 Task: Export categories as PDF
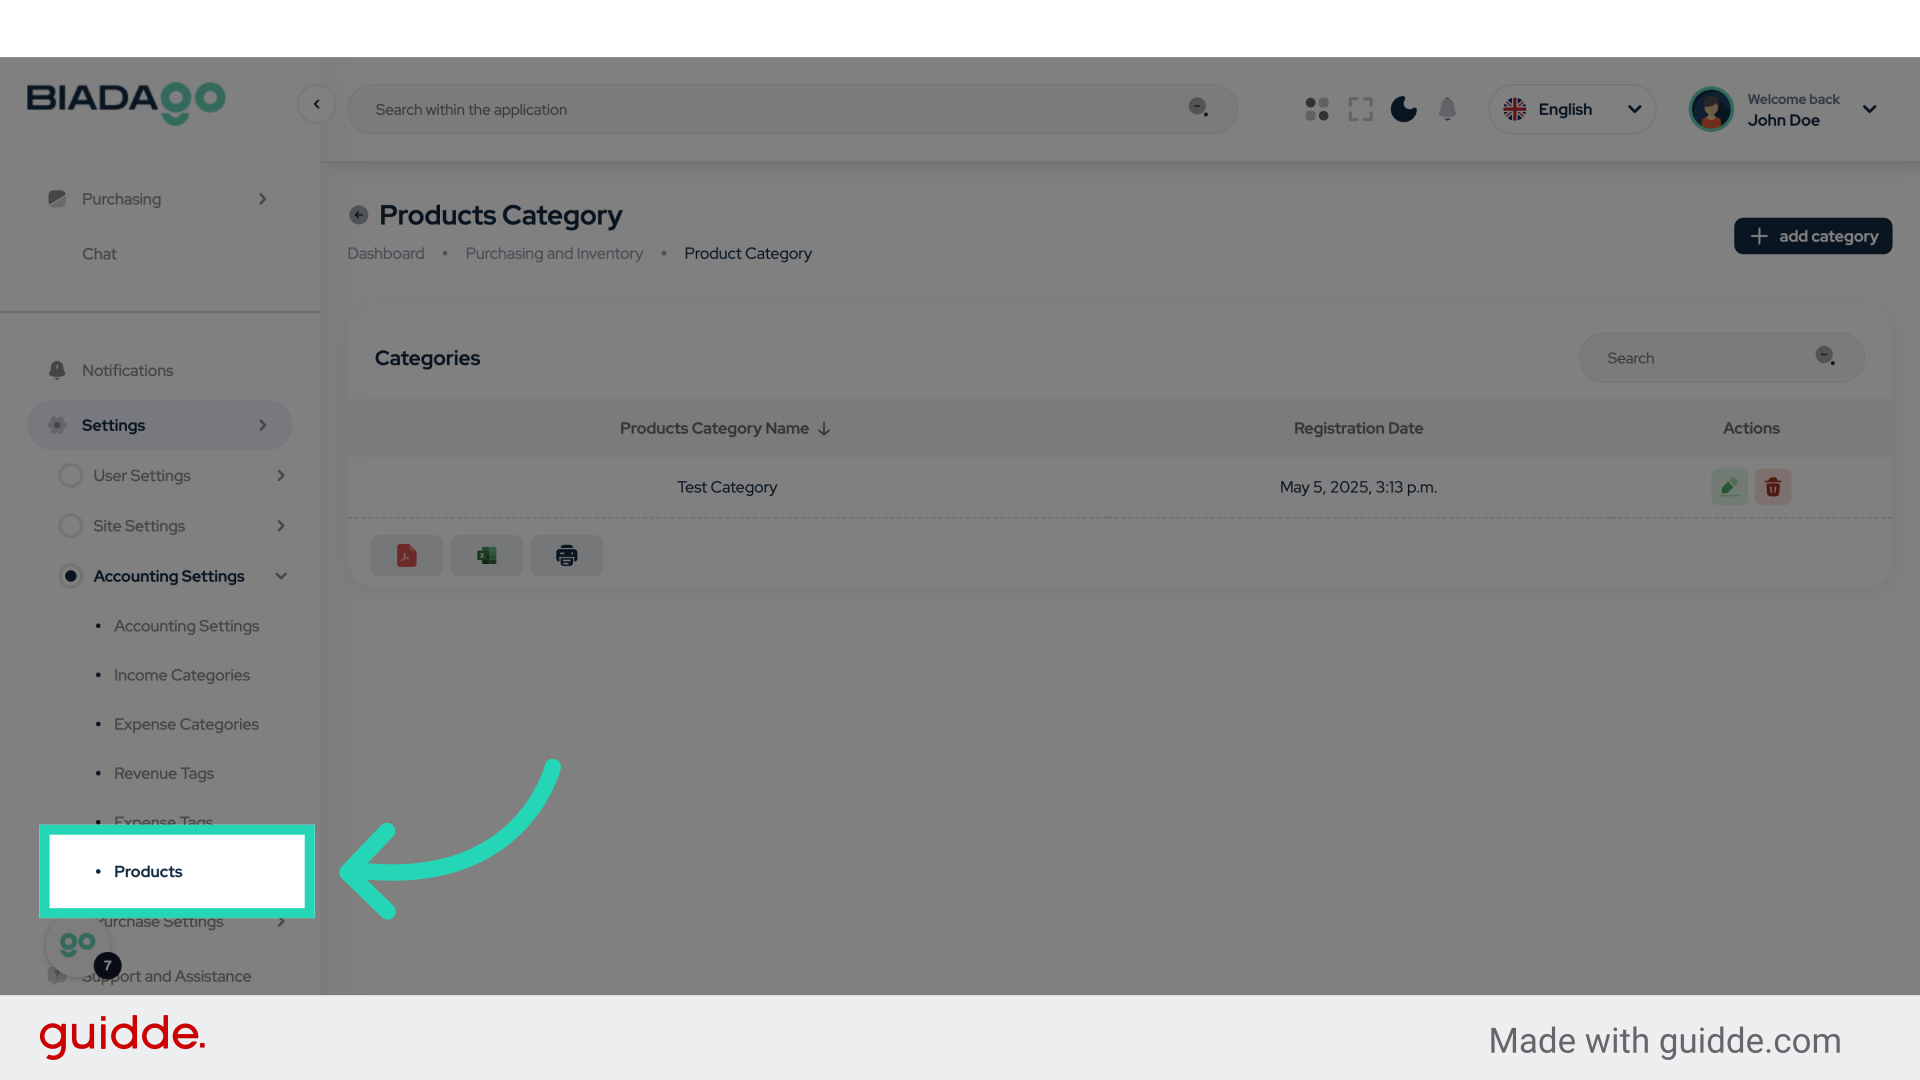(x=406, y=556)
